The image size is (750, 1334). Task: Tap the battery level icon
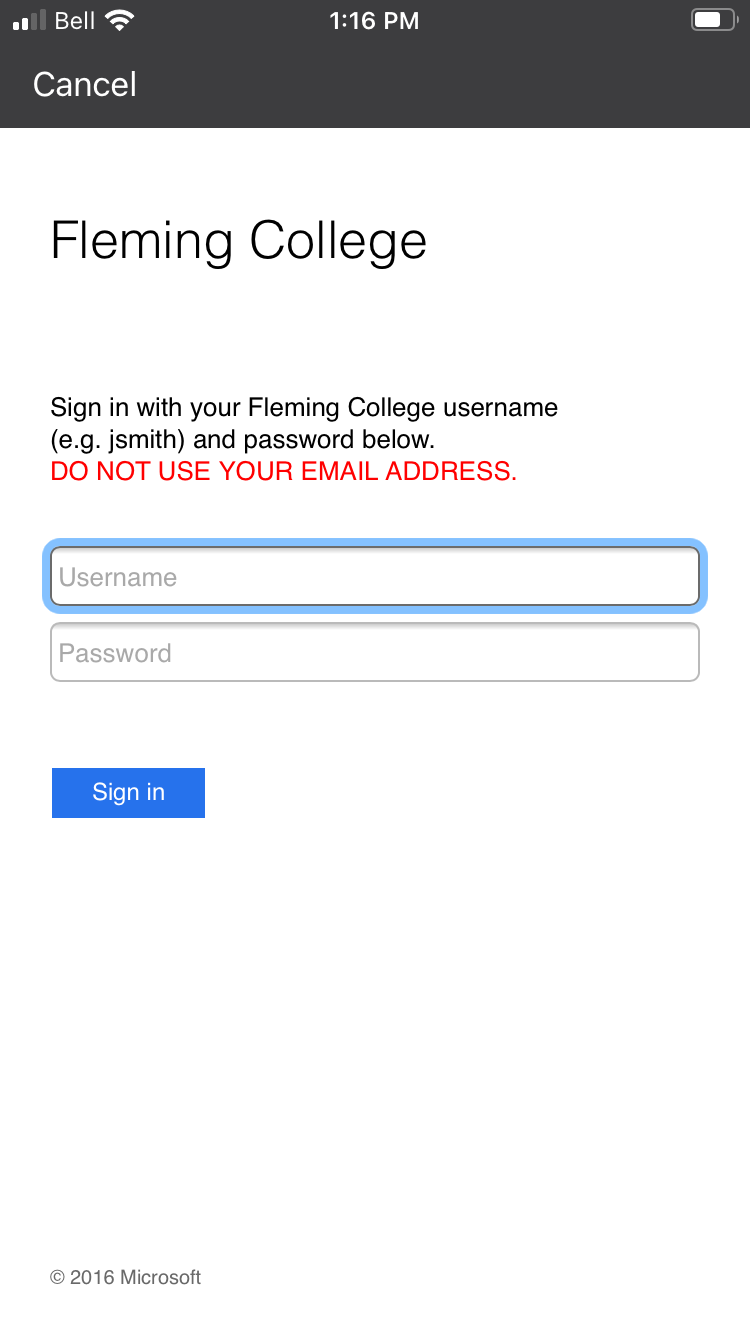coord(713,21)
